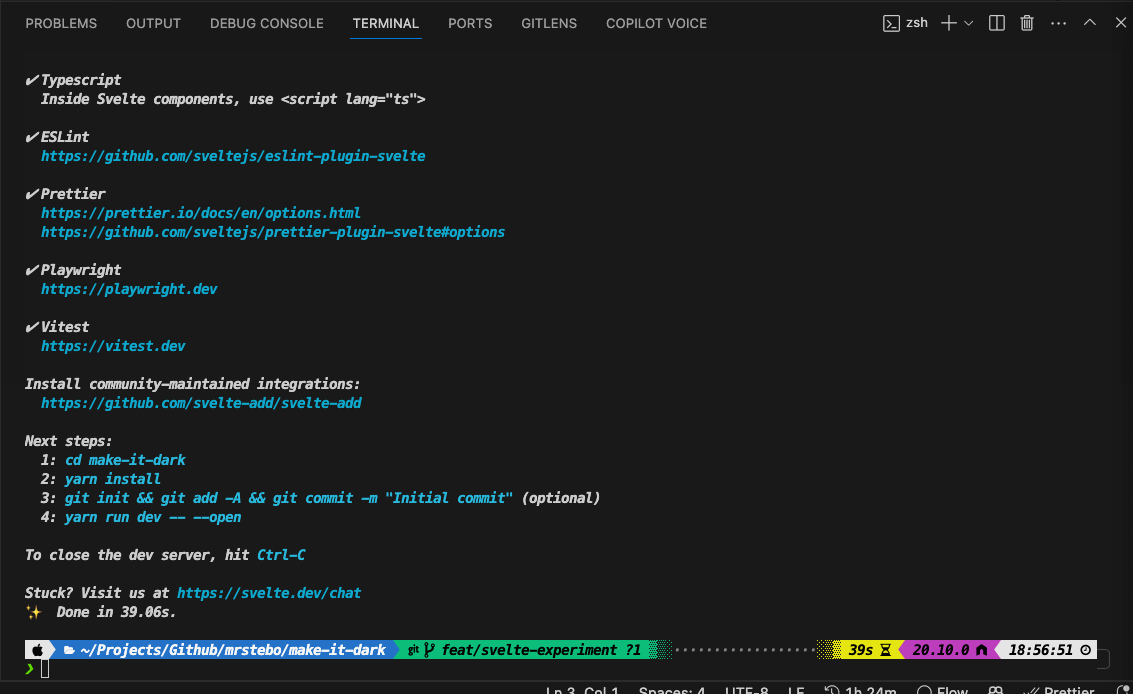Open the zsh terminal profile icon
The height and width of the screenshot is (694, 1133).
891,23
